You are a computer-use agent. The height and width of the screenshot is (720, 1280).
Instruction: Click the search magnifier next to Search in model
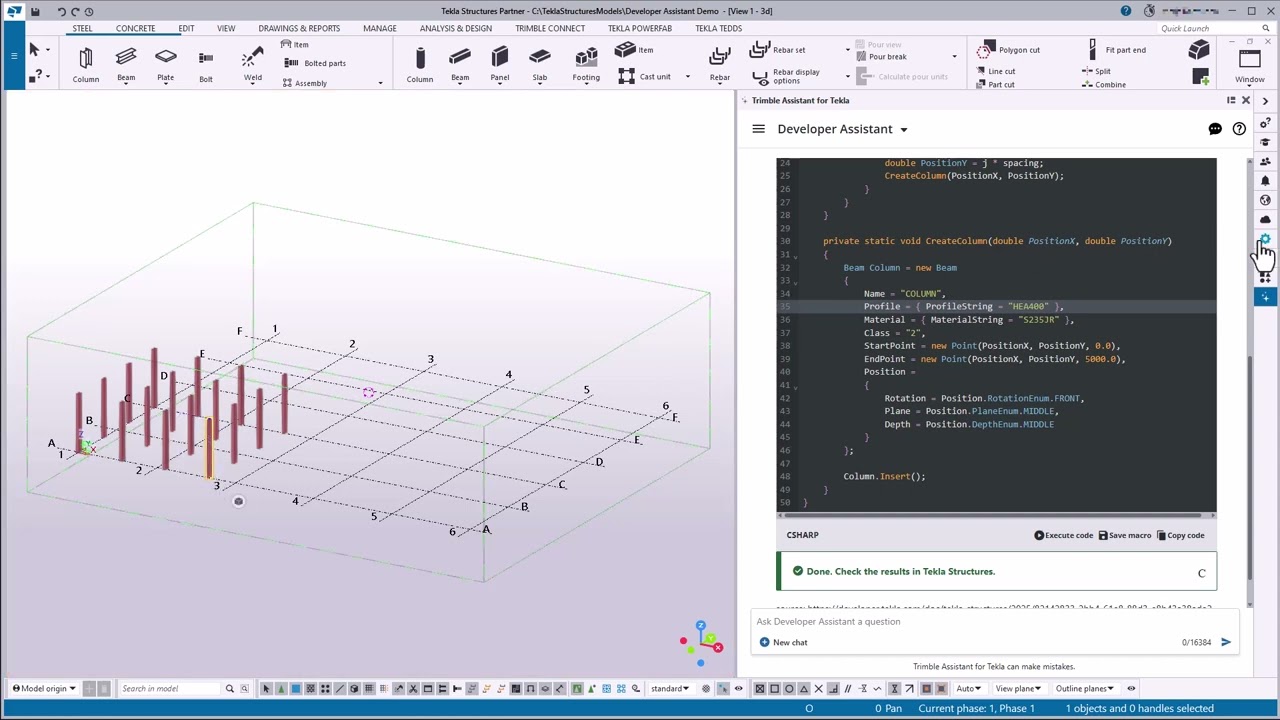[x=229, y=688]
